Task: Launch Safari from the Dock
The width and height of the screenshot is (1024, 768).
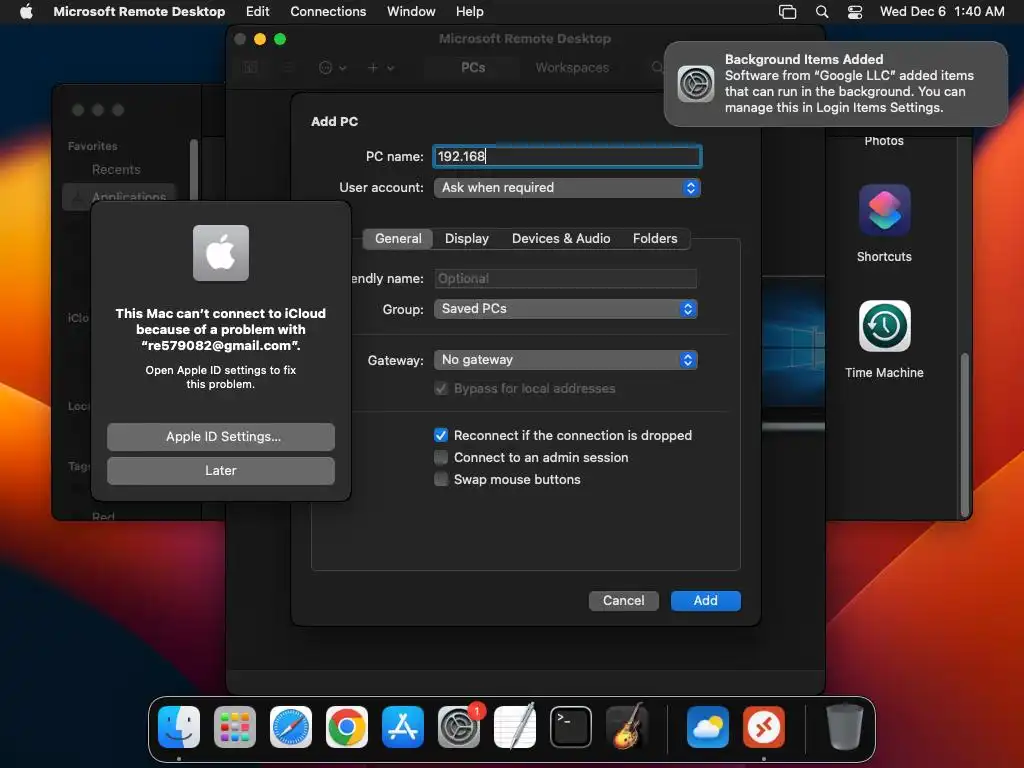Action: point(291,727)
